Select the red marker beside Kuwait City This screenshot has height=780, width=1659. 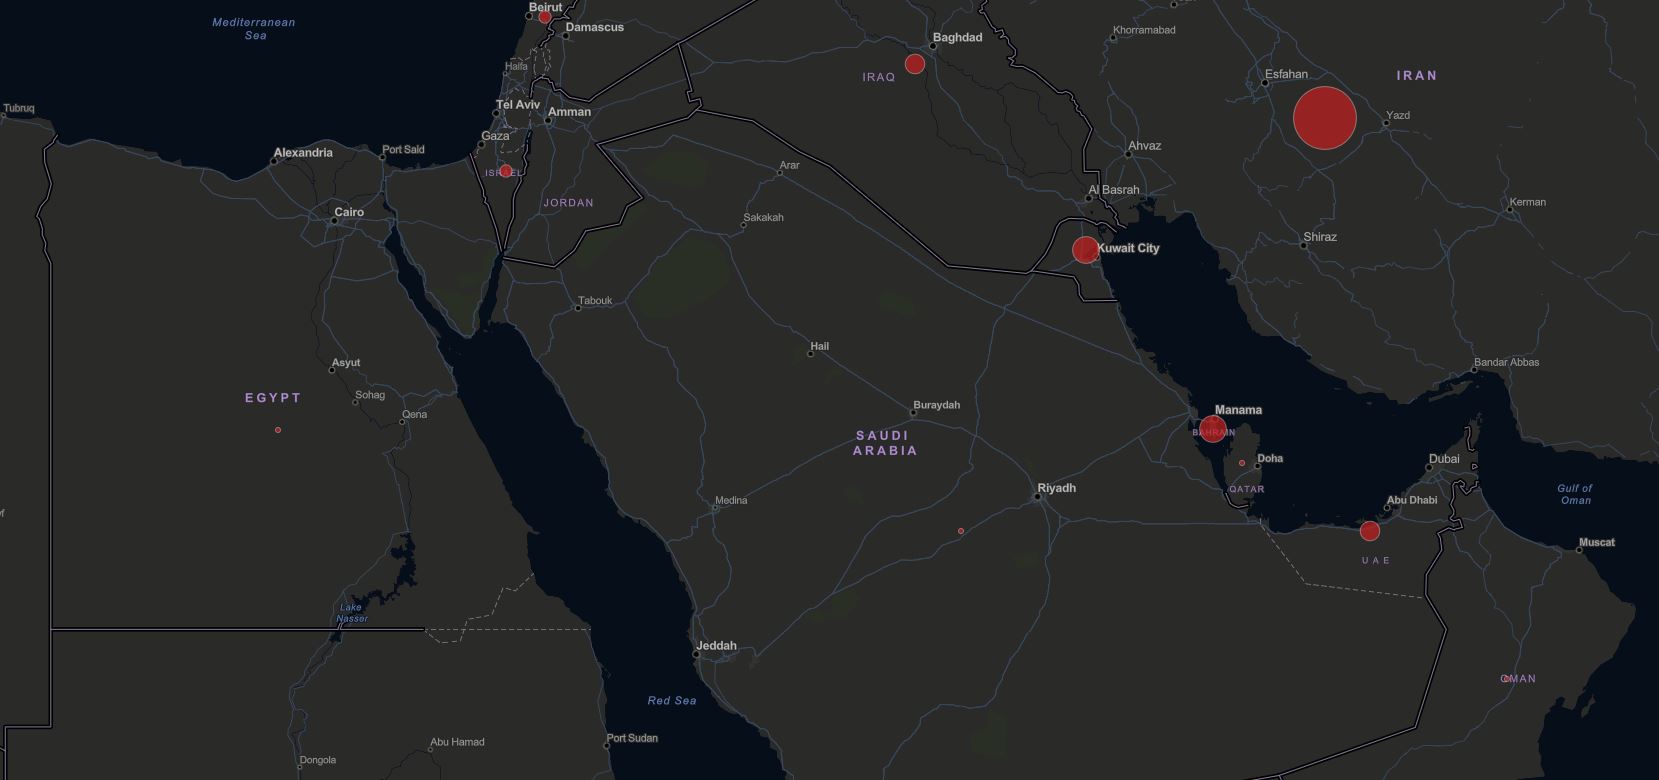(1085, 249)
